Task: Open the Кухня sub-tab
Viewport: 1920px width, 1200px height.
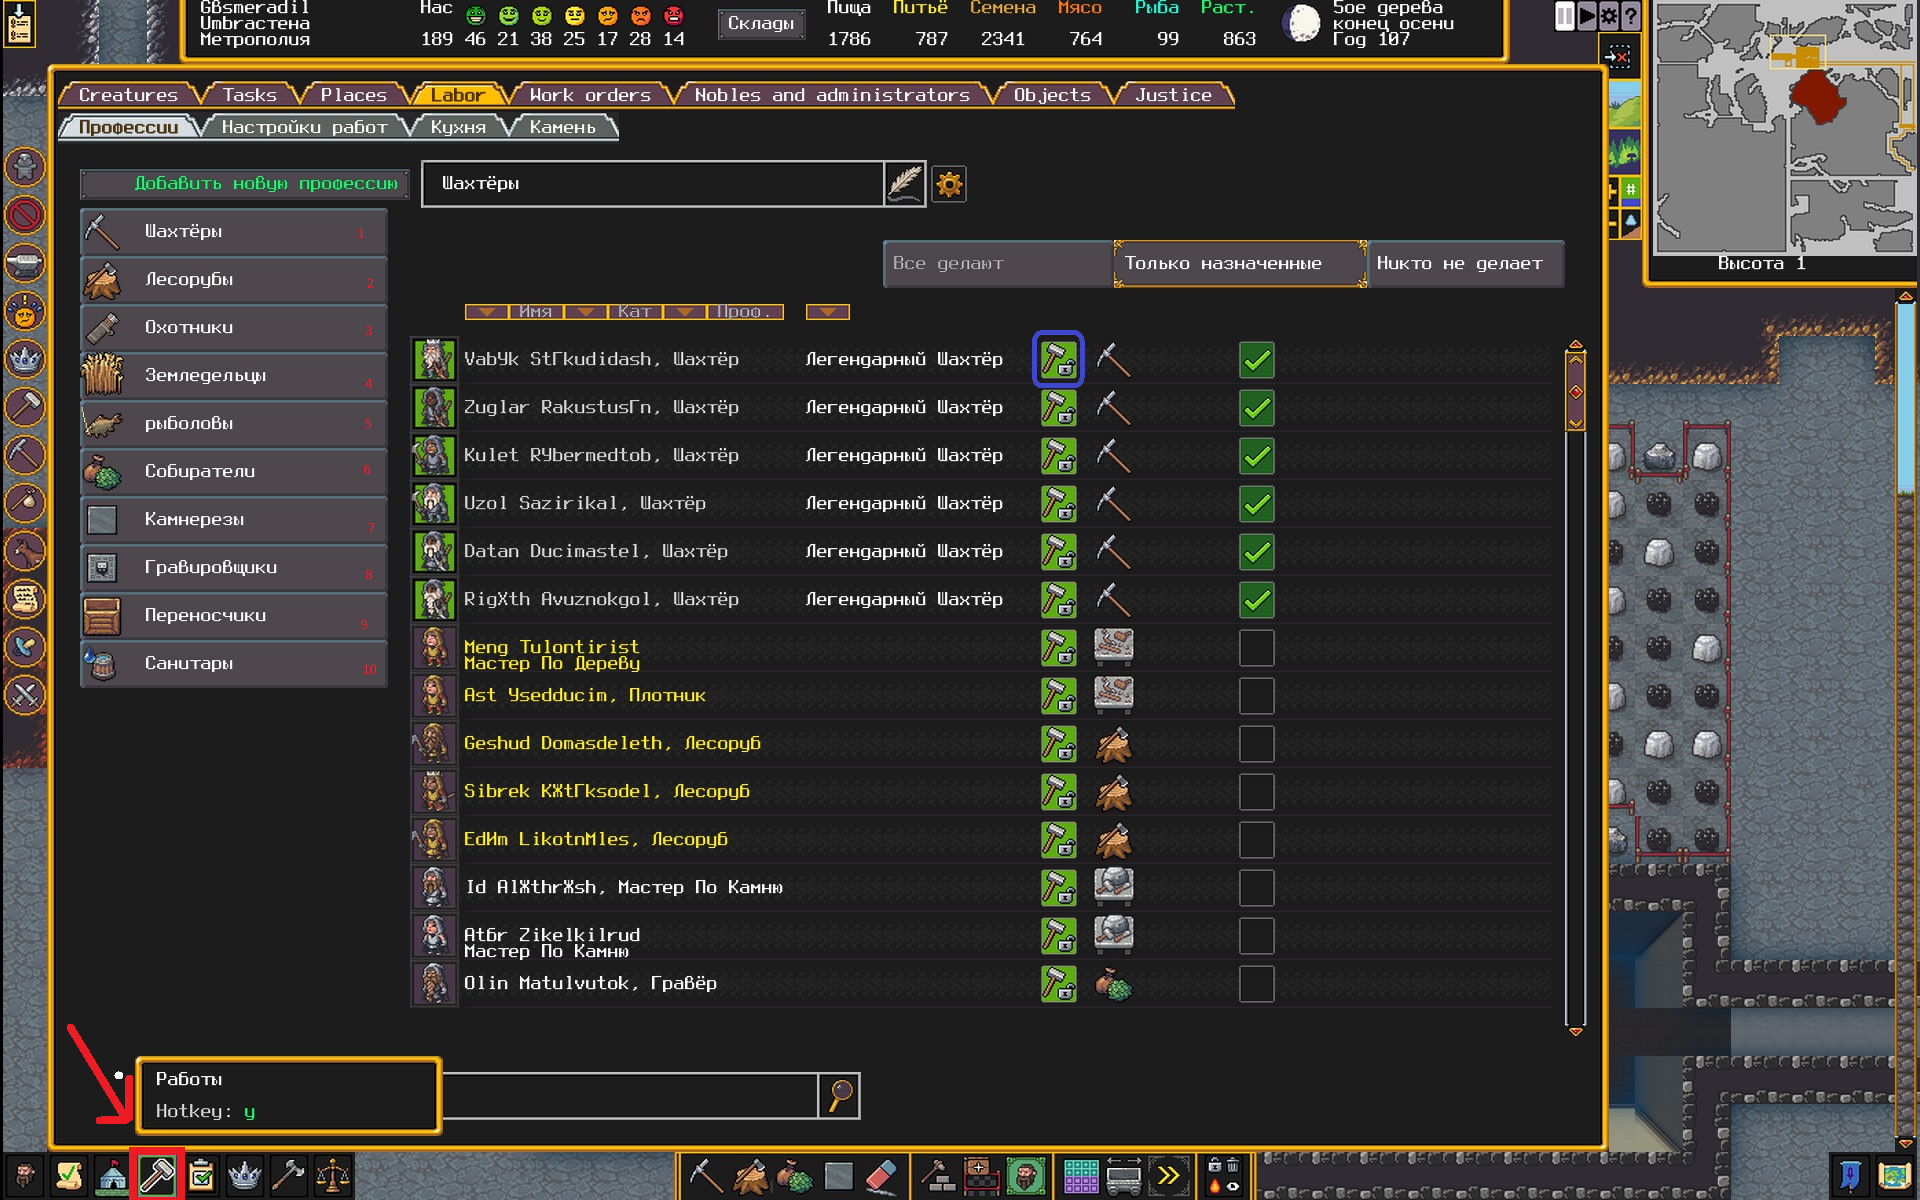Action: [458, 127]
